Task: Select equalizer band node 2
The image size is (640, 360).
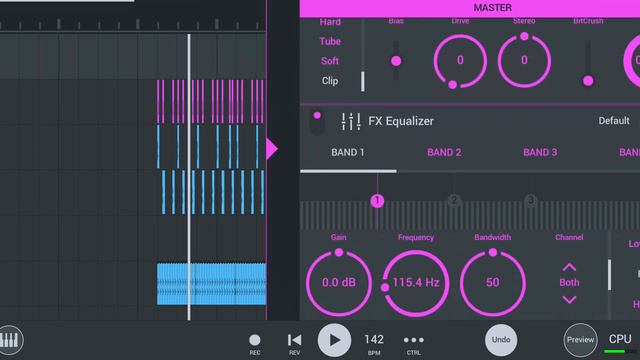Action: click(454, 200)
